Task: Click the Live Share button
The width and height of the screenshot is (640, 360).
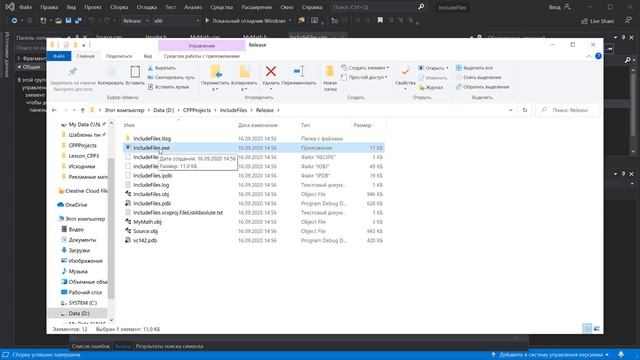Action: point(597,21)
